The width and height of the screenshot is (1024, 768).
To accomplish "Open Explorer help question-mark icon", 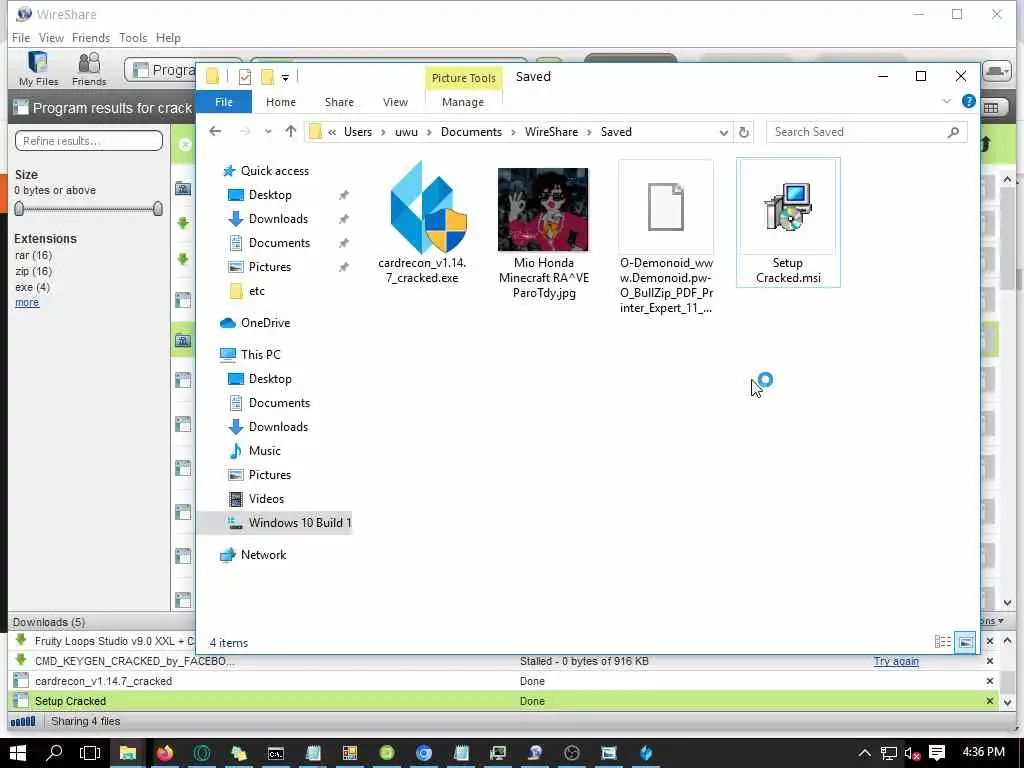I will click(x=968, y=101).
